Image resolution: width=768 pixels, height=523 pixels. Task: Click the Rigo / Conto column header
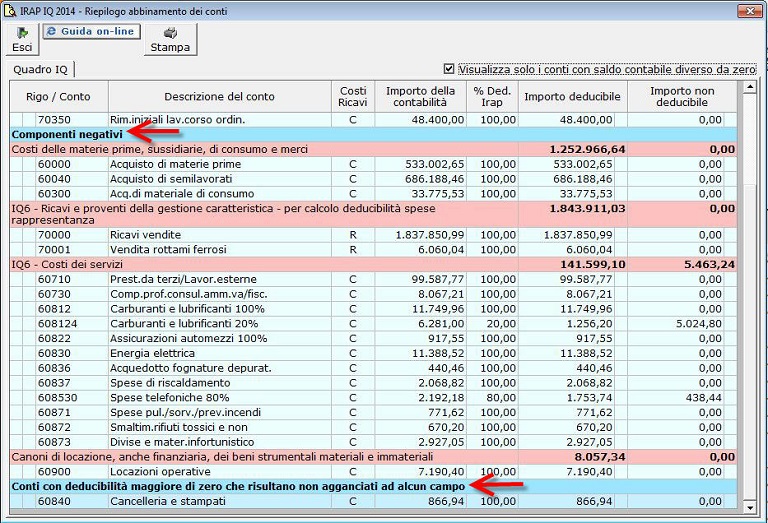[58, 96]
